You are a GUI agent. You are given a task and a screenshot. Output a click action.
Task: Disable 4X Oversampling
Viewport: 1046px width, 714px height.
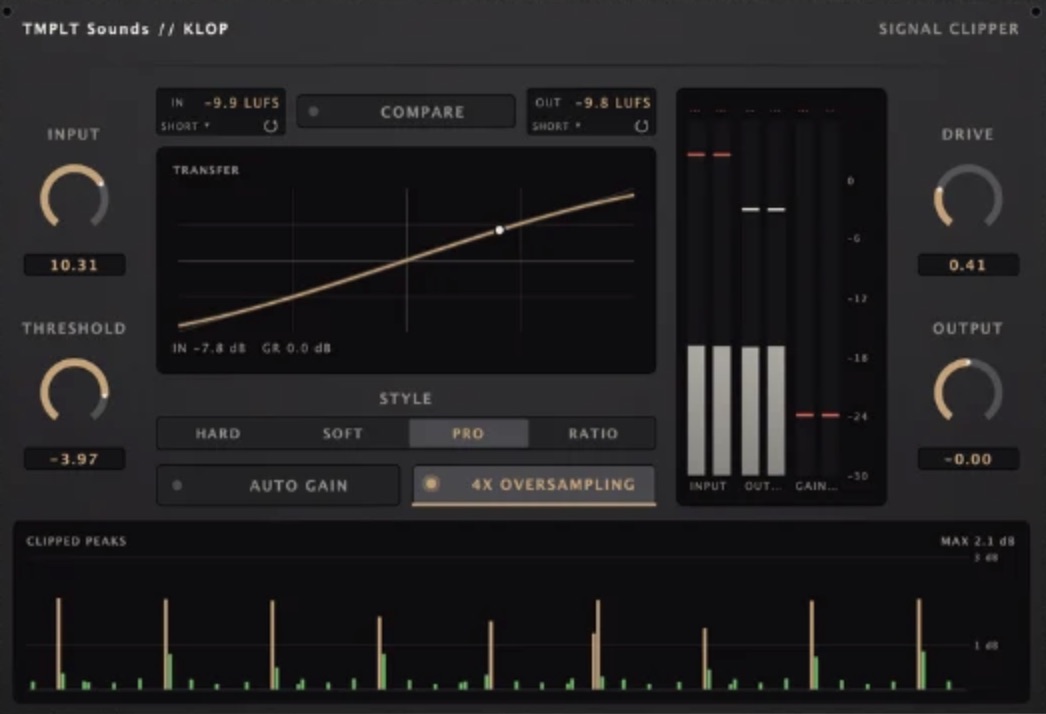tap(534, 485)
